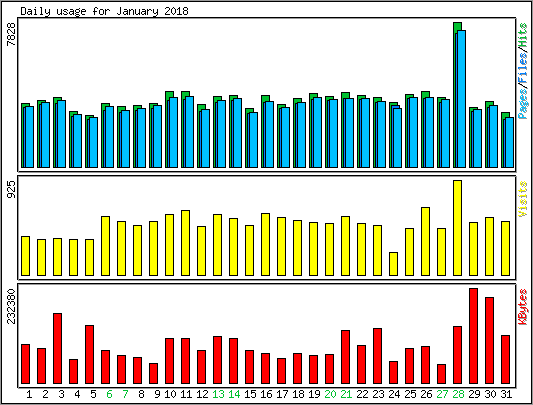Click day label 10 on the axis
The image size is (533, 405).
170,394
